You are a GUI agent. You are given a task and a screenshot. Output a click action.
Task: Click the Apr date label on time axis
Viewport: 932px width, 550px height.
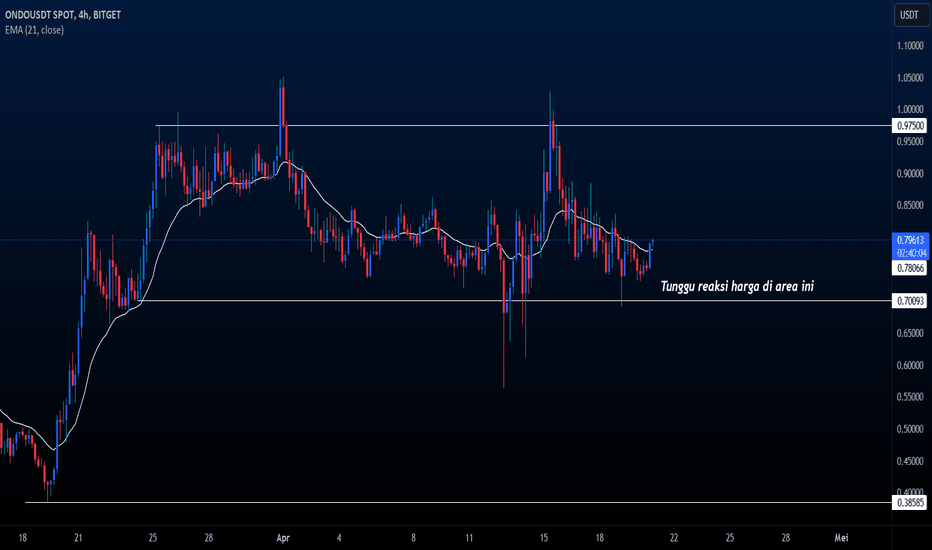click(x=283, y=538)
